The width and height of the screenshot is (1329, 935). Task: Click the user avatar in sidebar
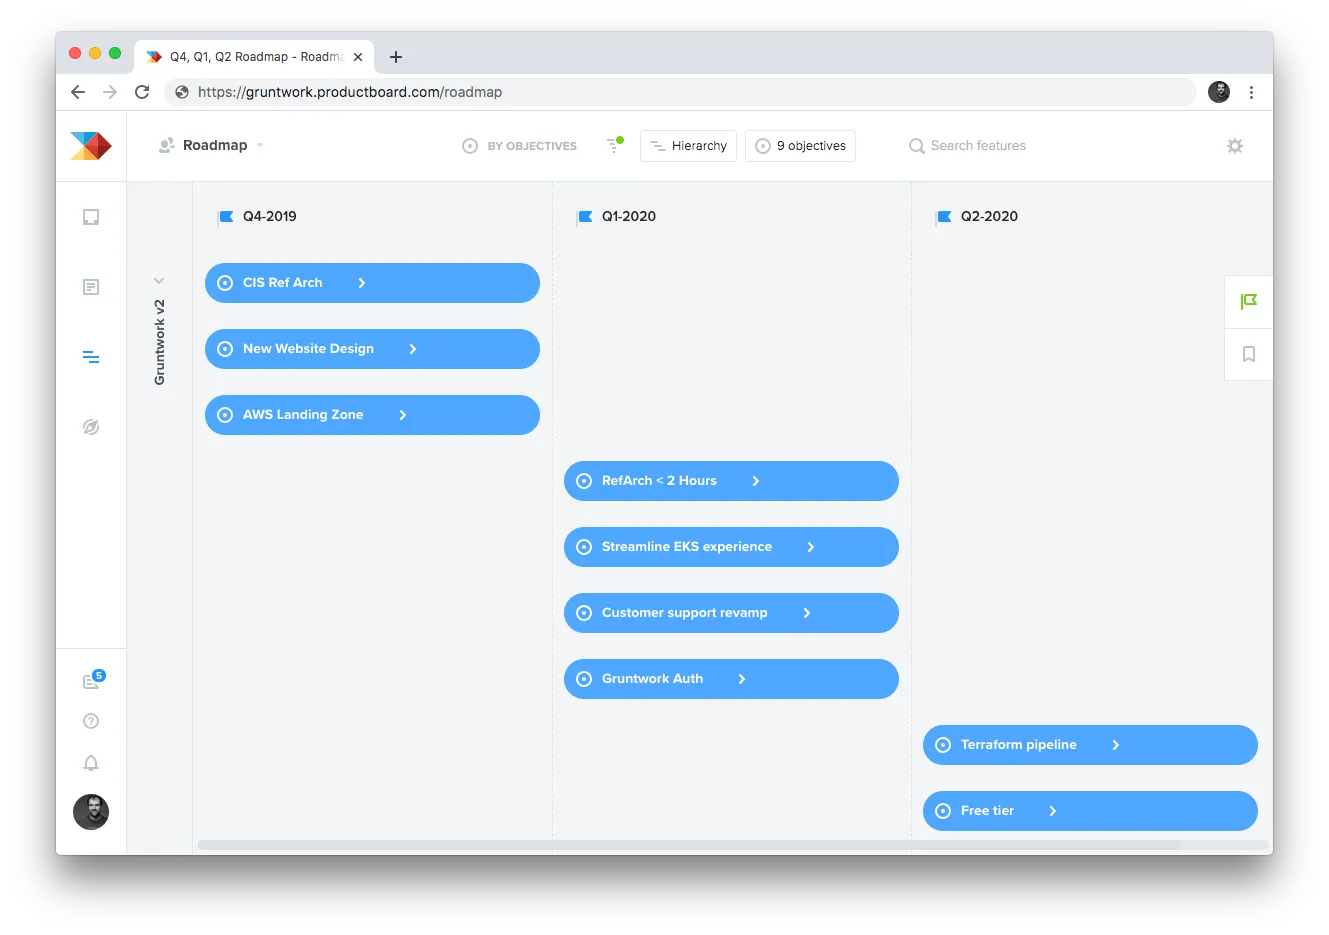[x=91, y=812]
